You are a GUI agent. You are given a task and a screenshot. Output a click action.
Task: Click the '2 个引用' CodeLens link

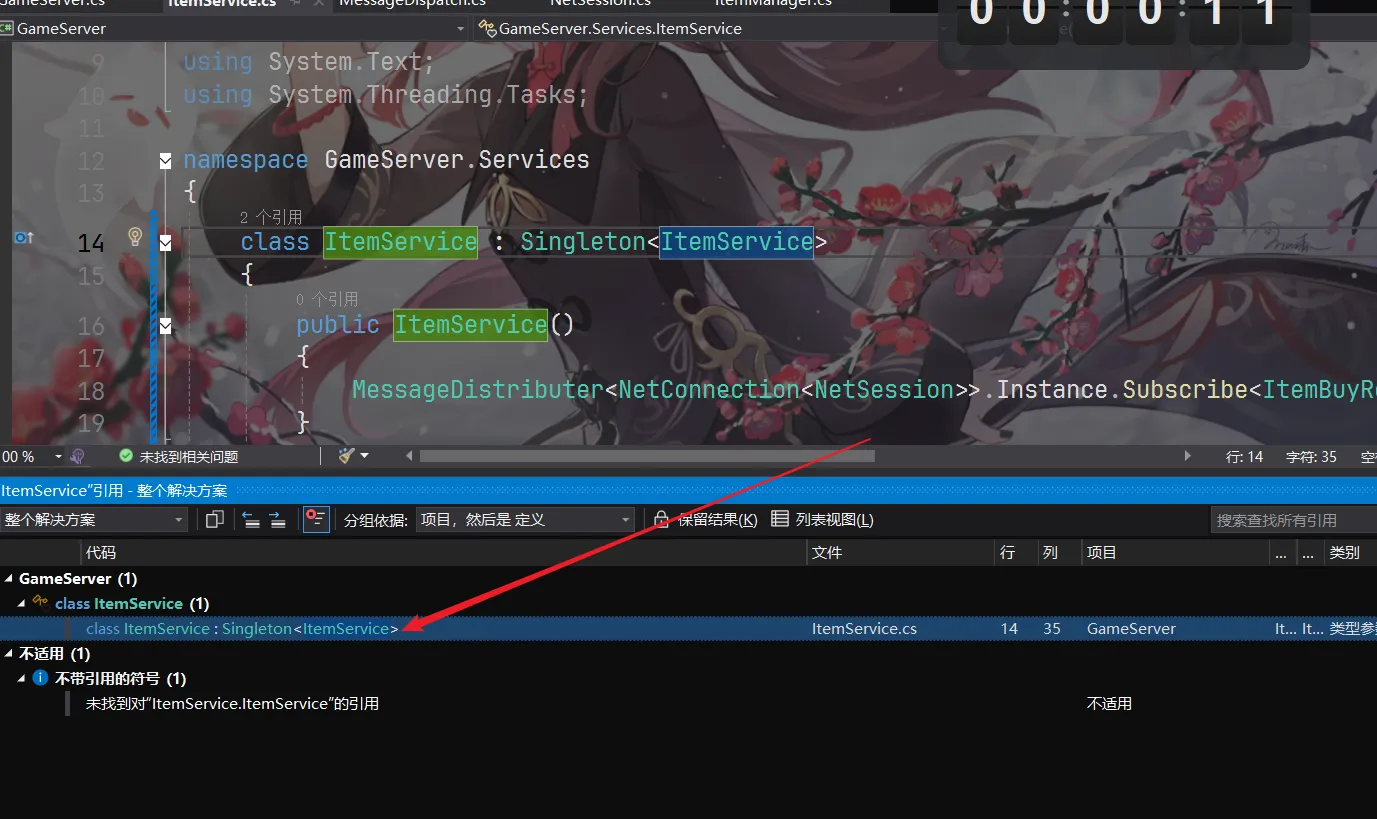click(270, 217)
